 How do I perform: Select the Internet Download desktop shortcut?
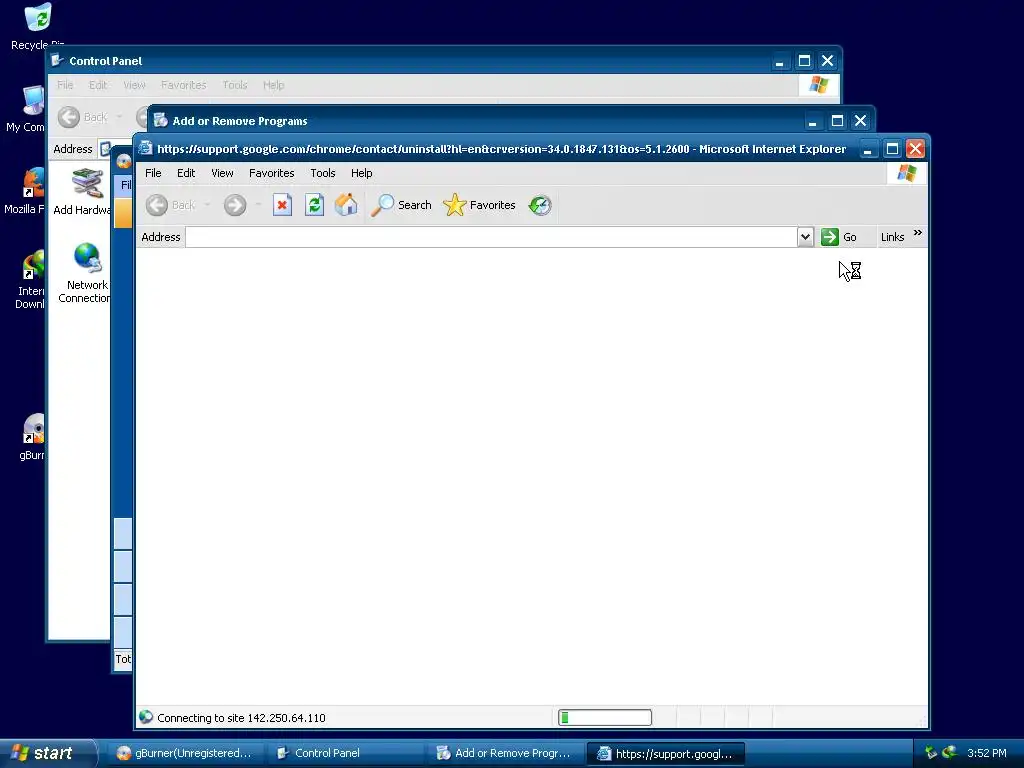click(30, 278)
